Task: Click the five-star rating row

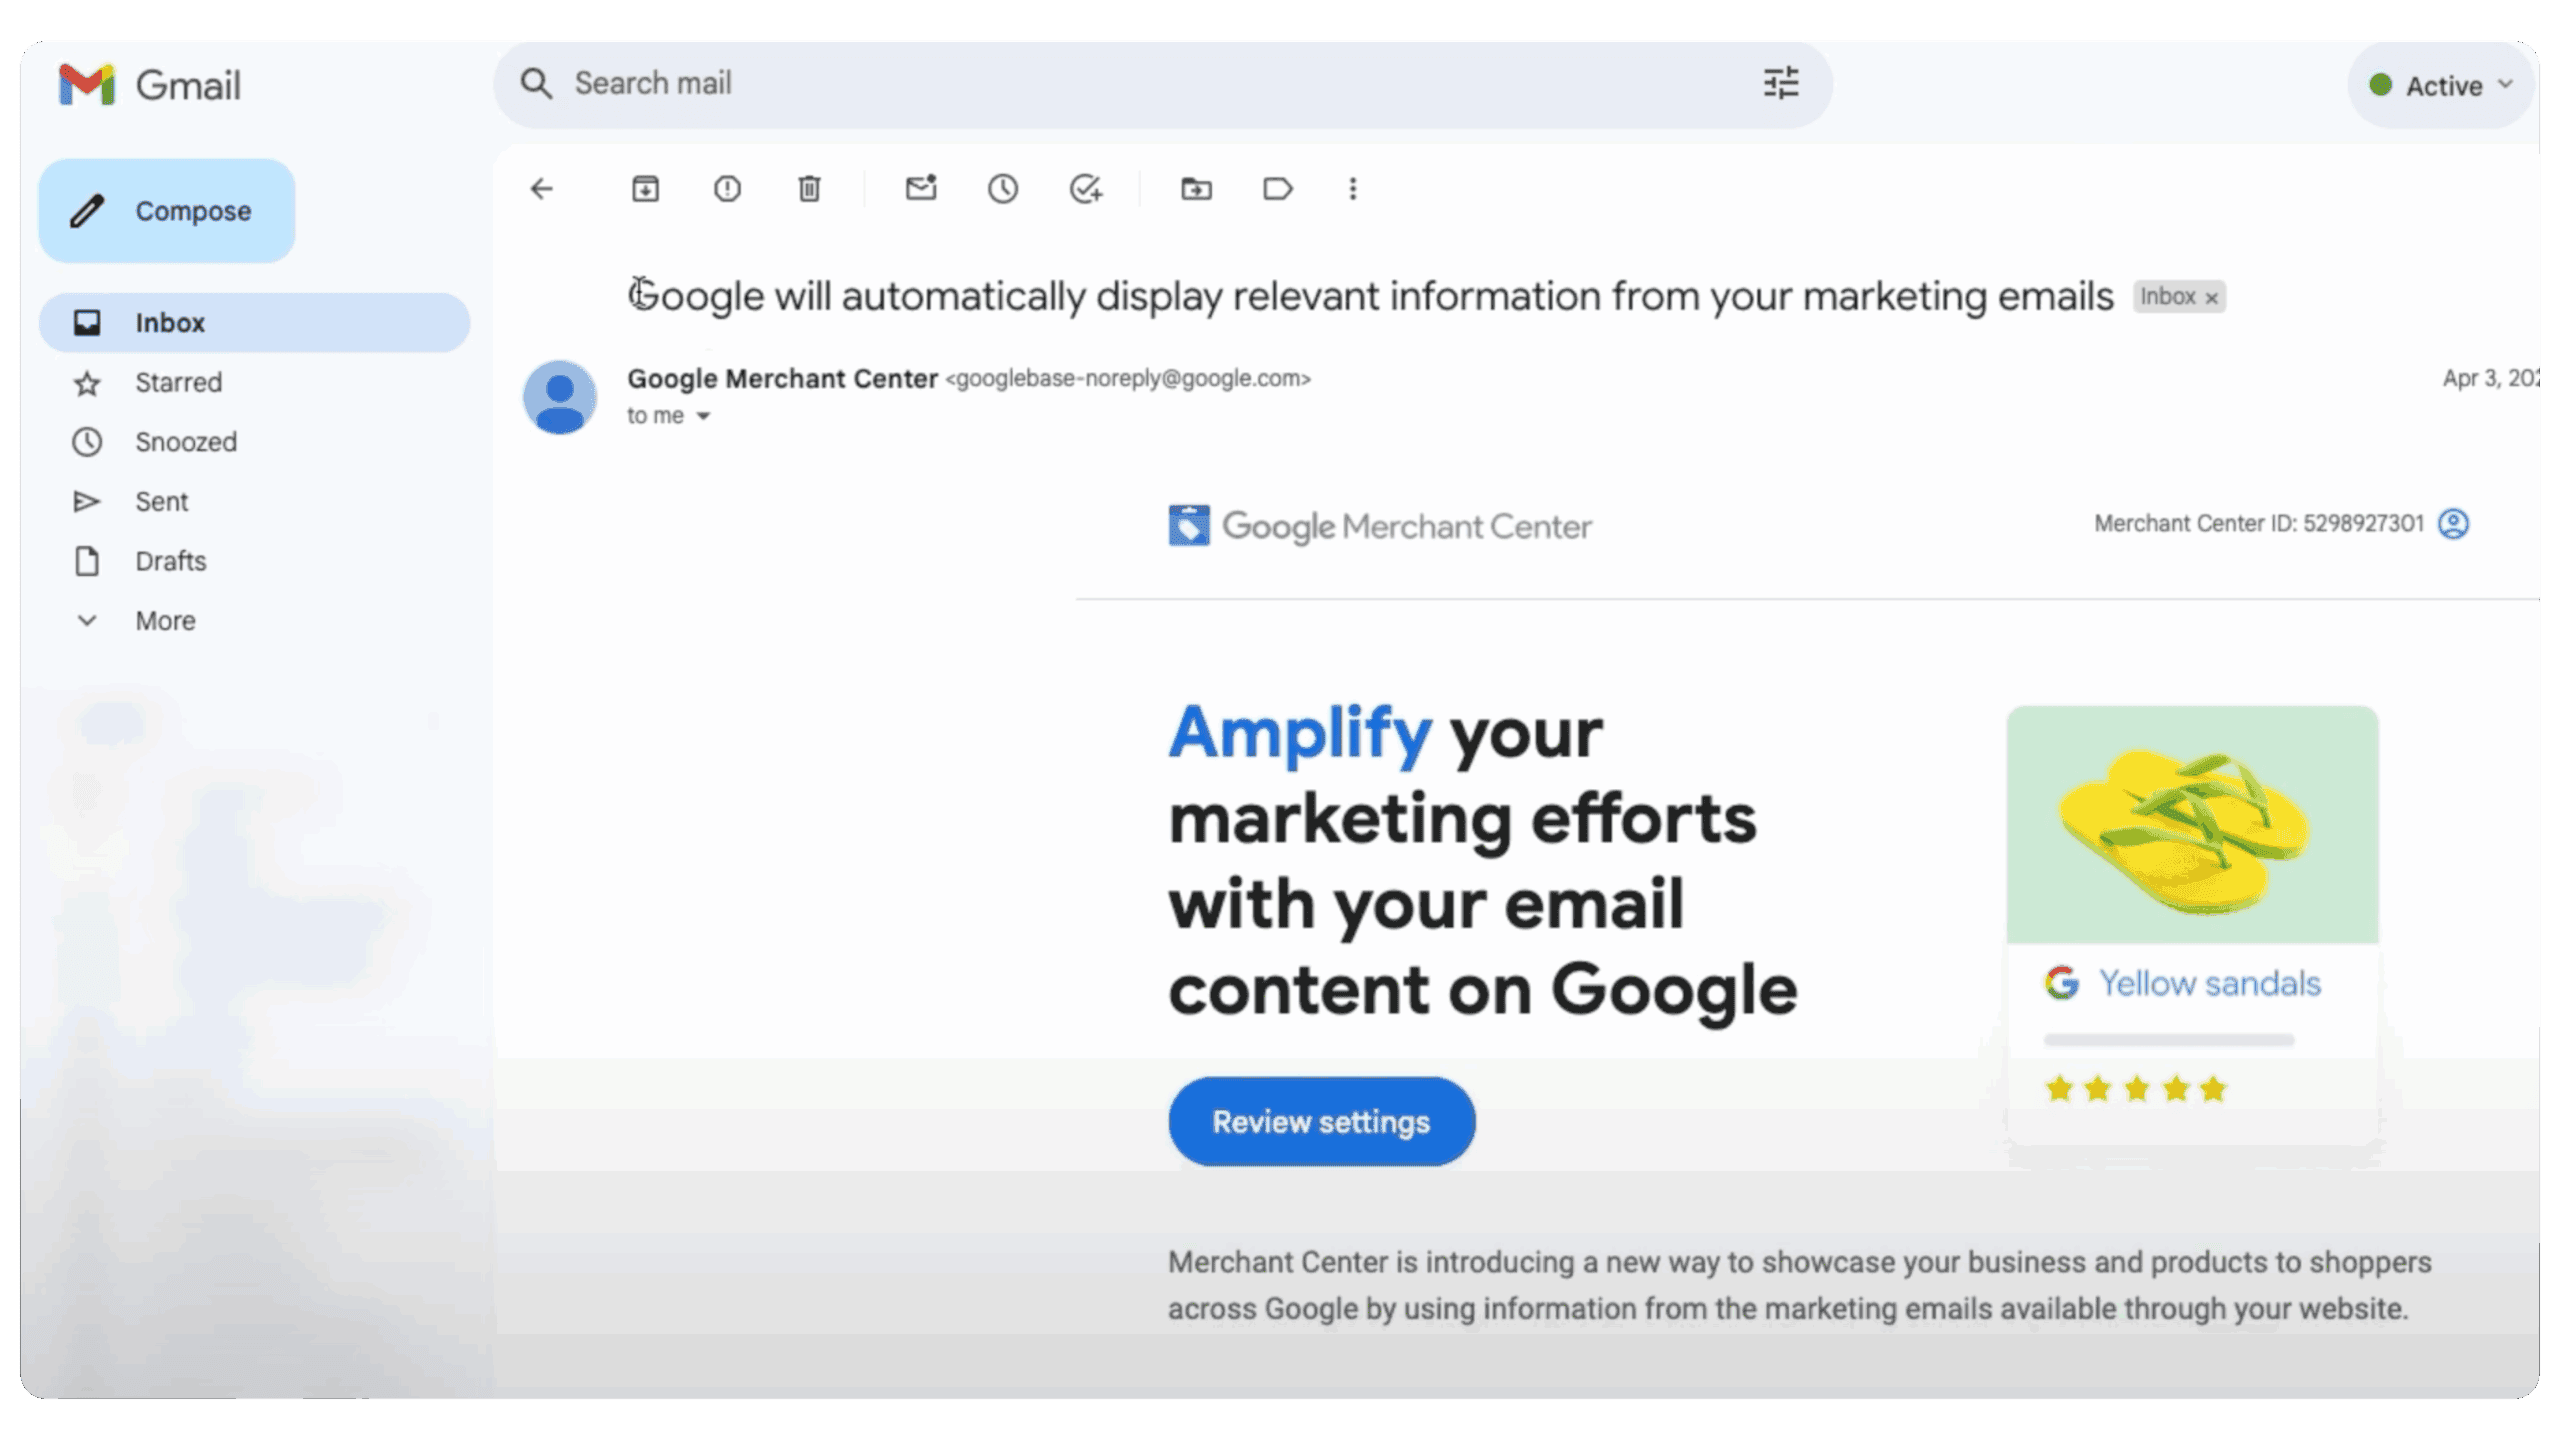Action: (2136, 1089)
